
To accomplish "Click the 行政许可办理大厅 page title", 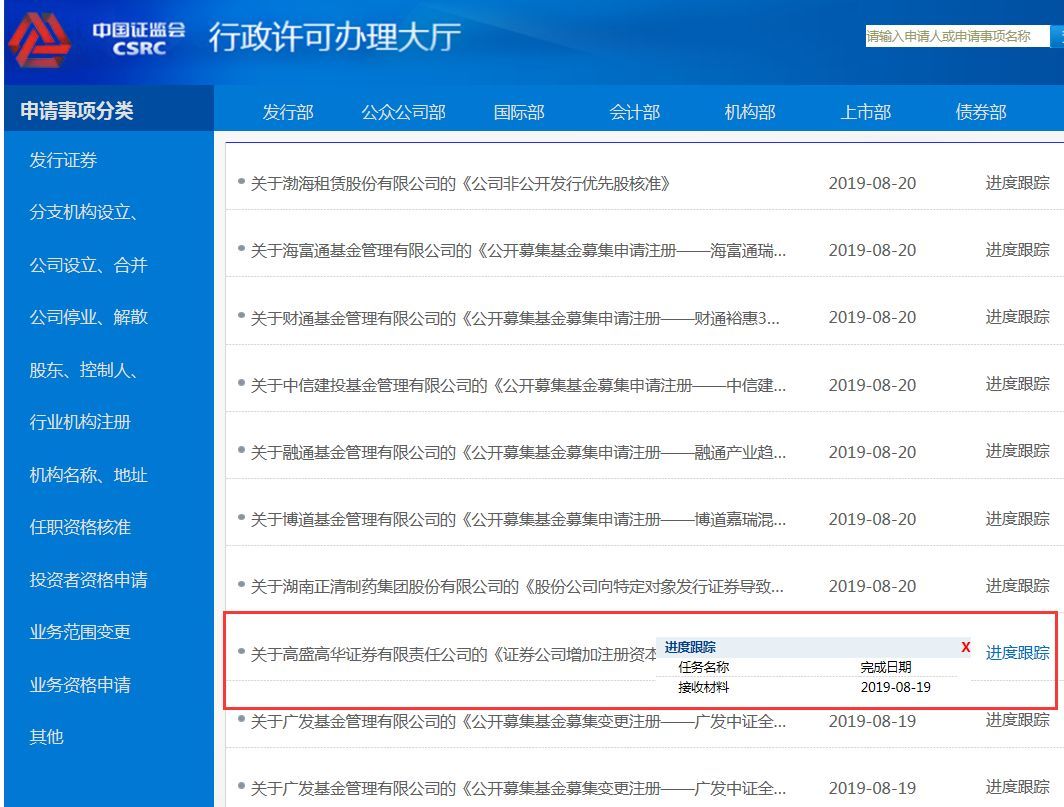I will pyautogui.click(x=335, y=37).
